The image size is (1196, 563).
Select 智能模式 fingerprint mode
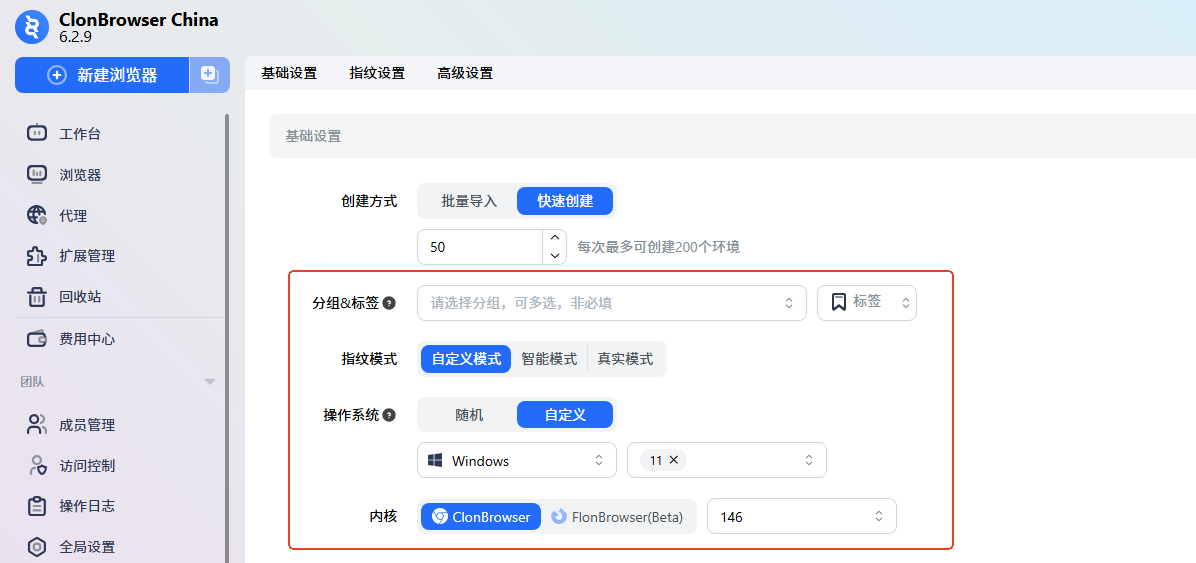click(x=549, y=359)
